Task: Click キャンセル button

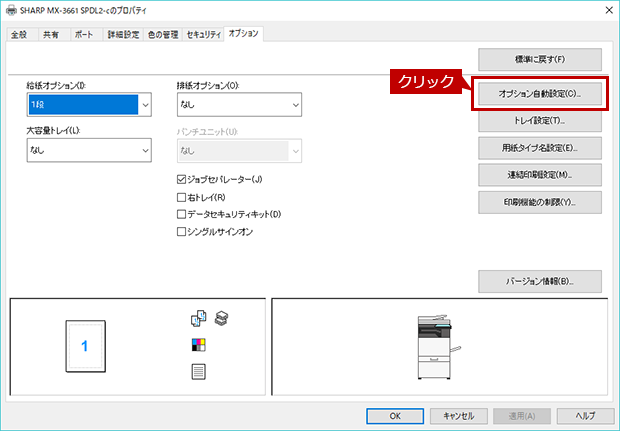Action: click(x=459, y=416)
